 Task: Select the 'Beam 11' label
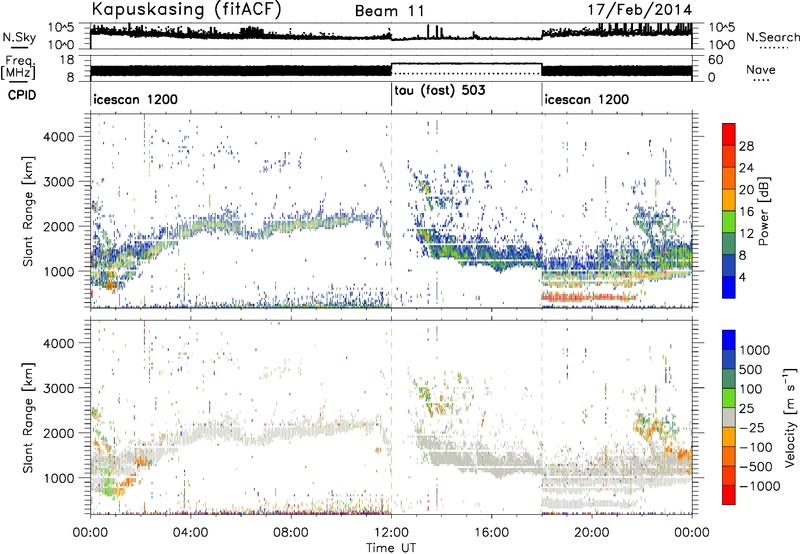coord(390,11)
